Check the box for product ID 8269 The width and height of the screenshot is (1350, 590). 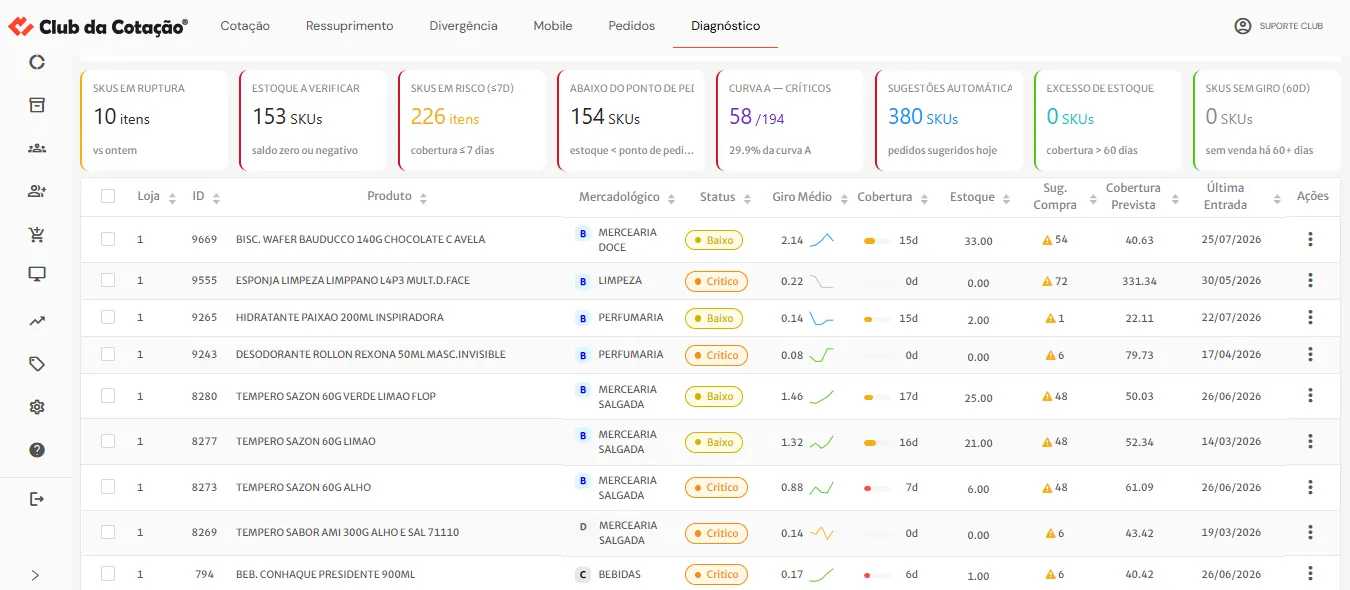[108, 532]
